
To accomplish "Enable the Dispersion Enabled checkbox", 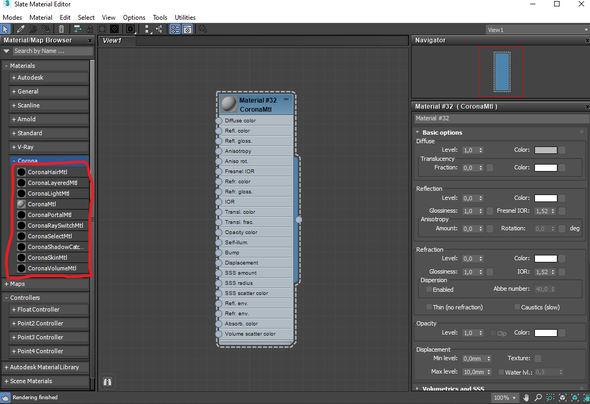I will pyautogui.click(x=429, y=289).
